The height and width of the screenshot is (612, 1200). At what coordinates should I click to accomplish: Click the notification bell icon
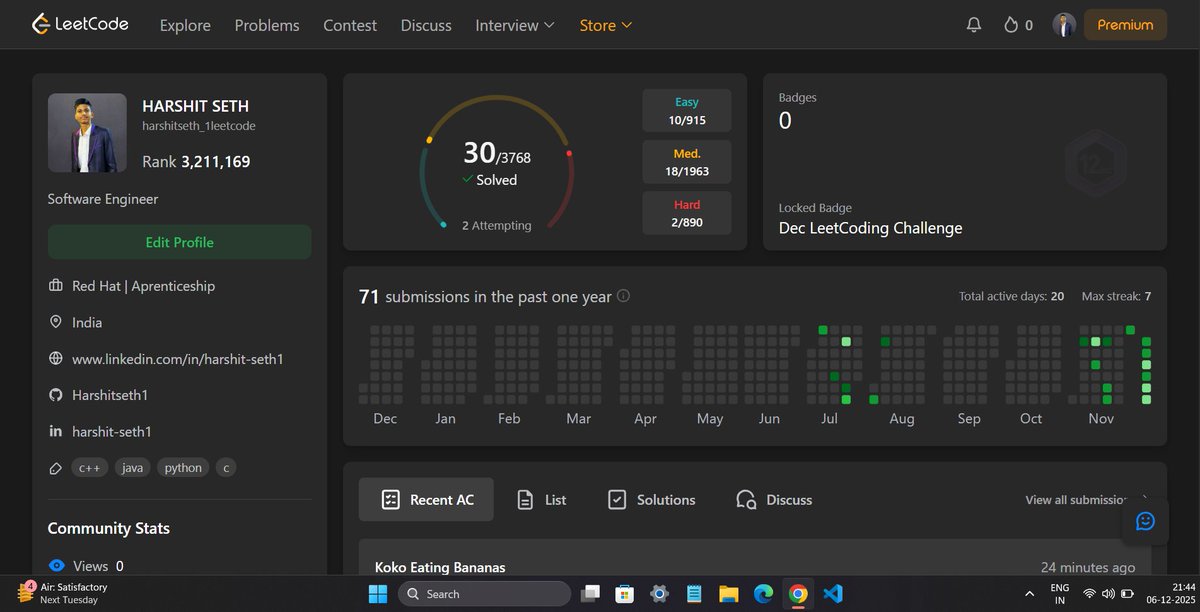pos(974,24)
